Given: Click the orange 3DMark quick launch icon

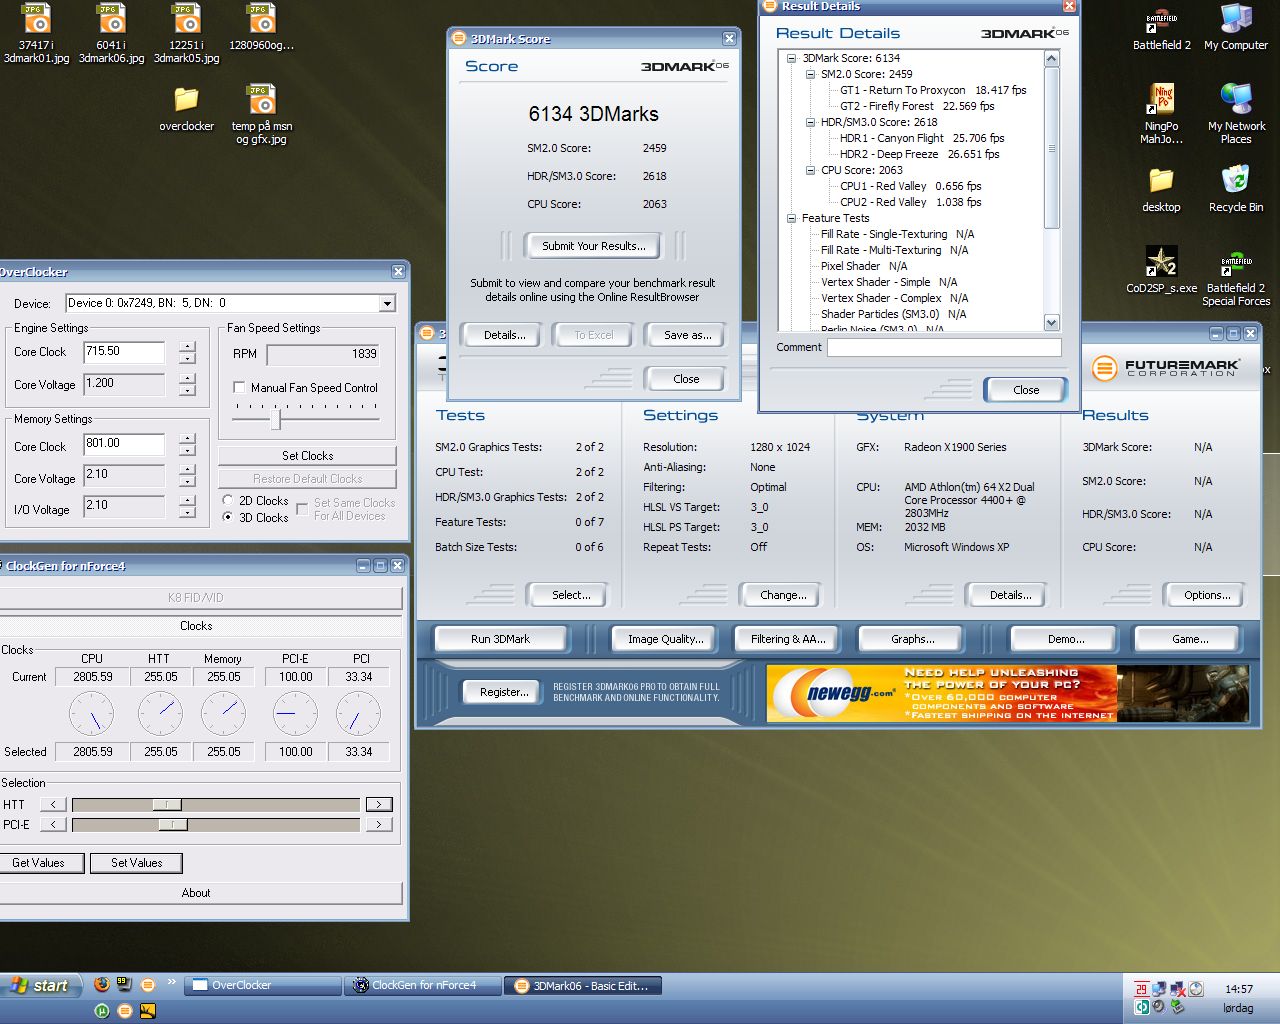Looking at the screenshot, I should pos(148,985).
